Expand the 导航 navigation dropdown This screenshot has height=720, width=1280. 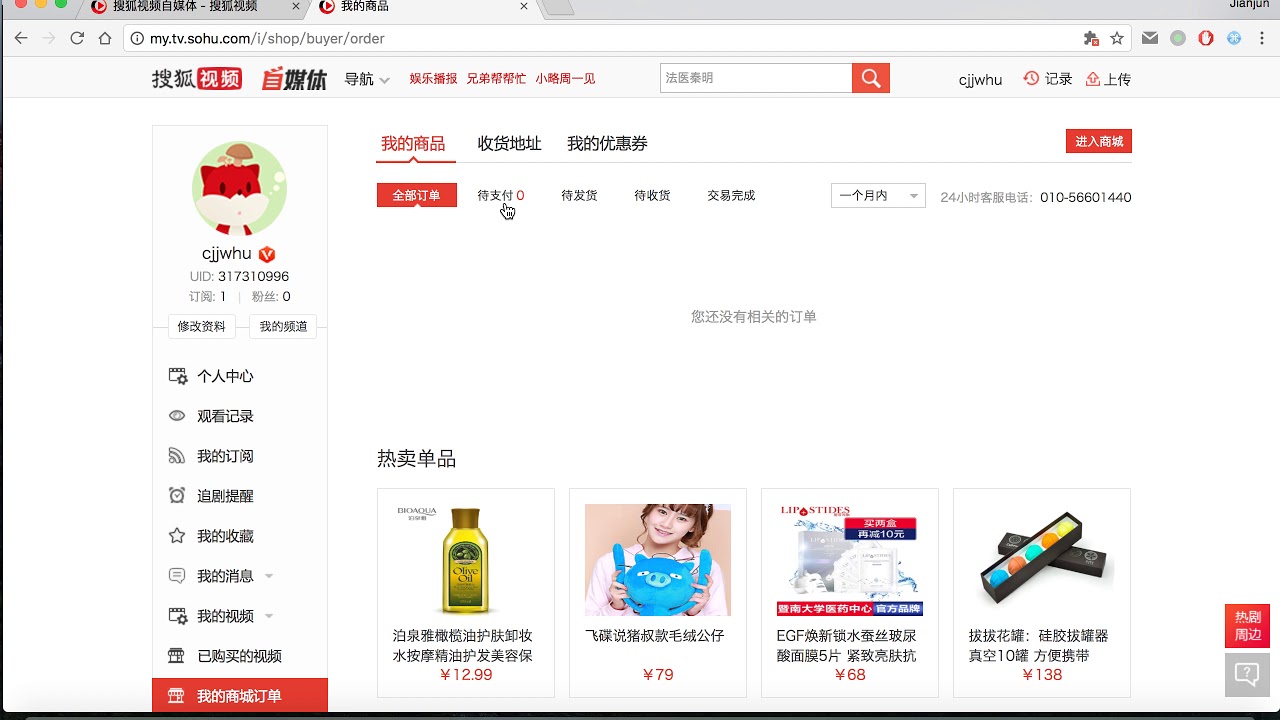(x=367, y=79)
